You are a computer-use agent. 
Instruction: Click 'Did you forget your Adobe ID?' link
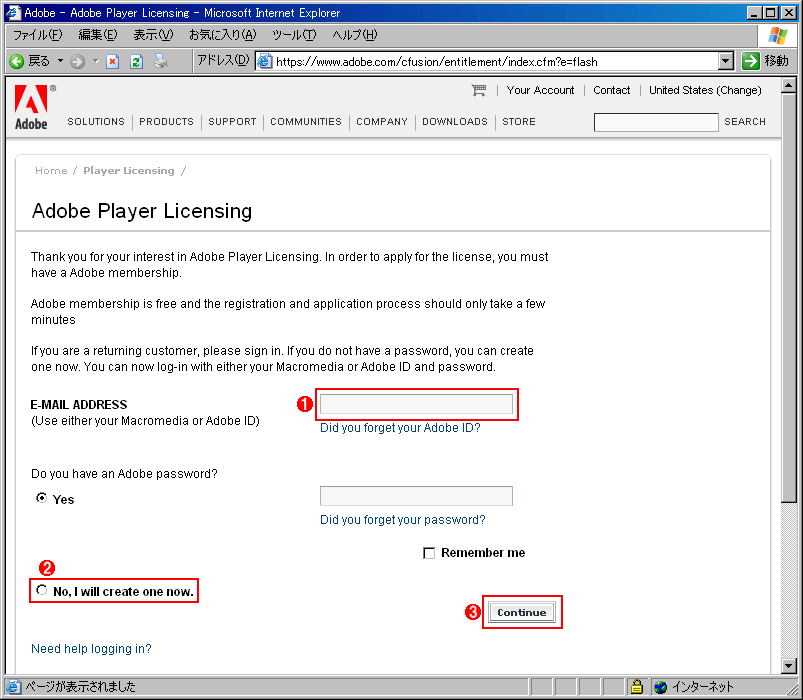coord(400,428)
